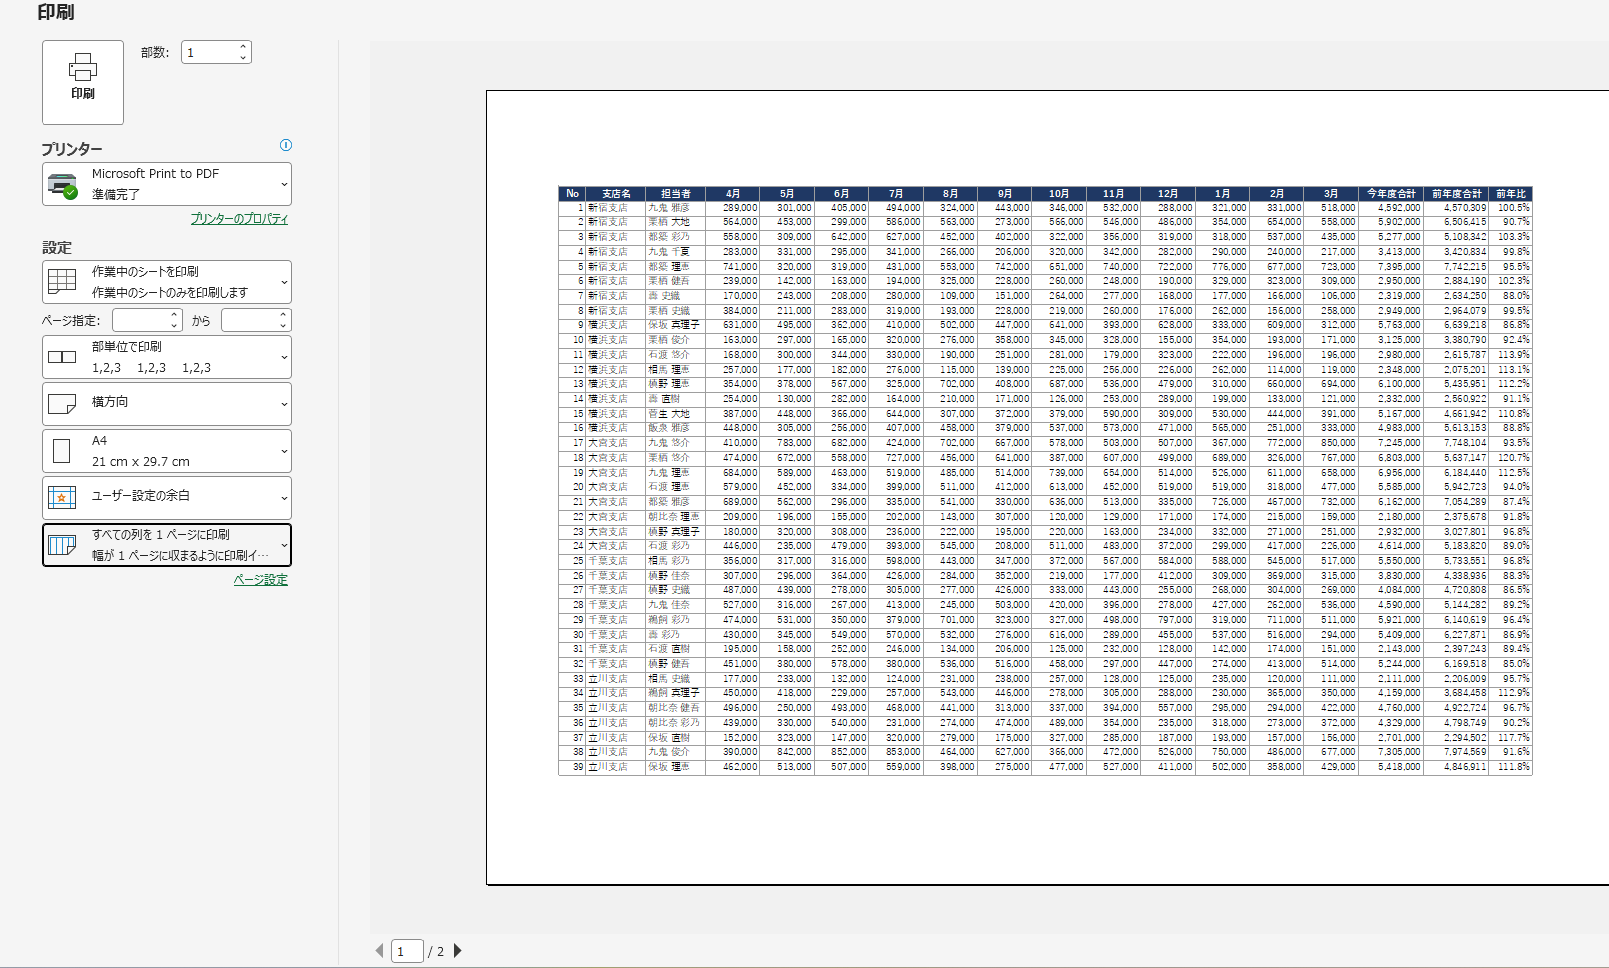Go to next preview page arrow

point(458,951)
